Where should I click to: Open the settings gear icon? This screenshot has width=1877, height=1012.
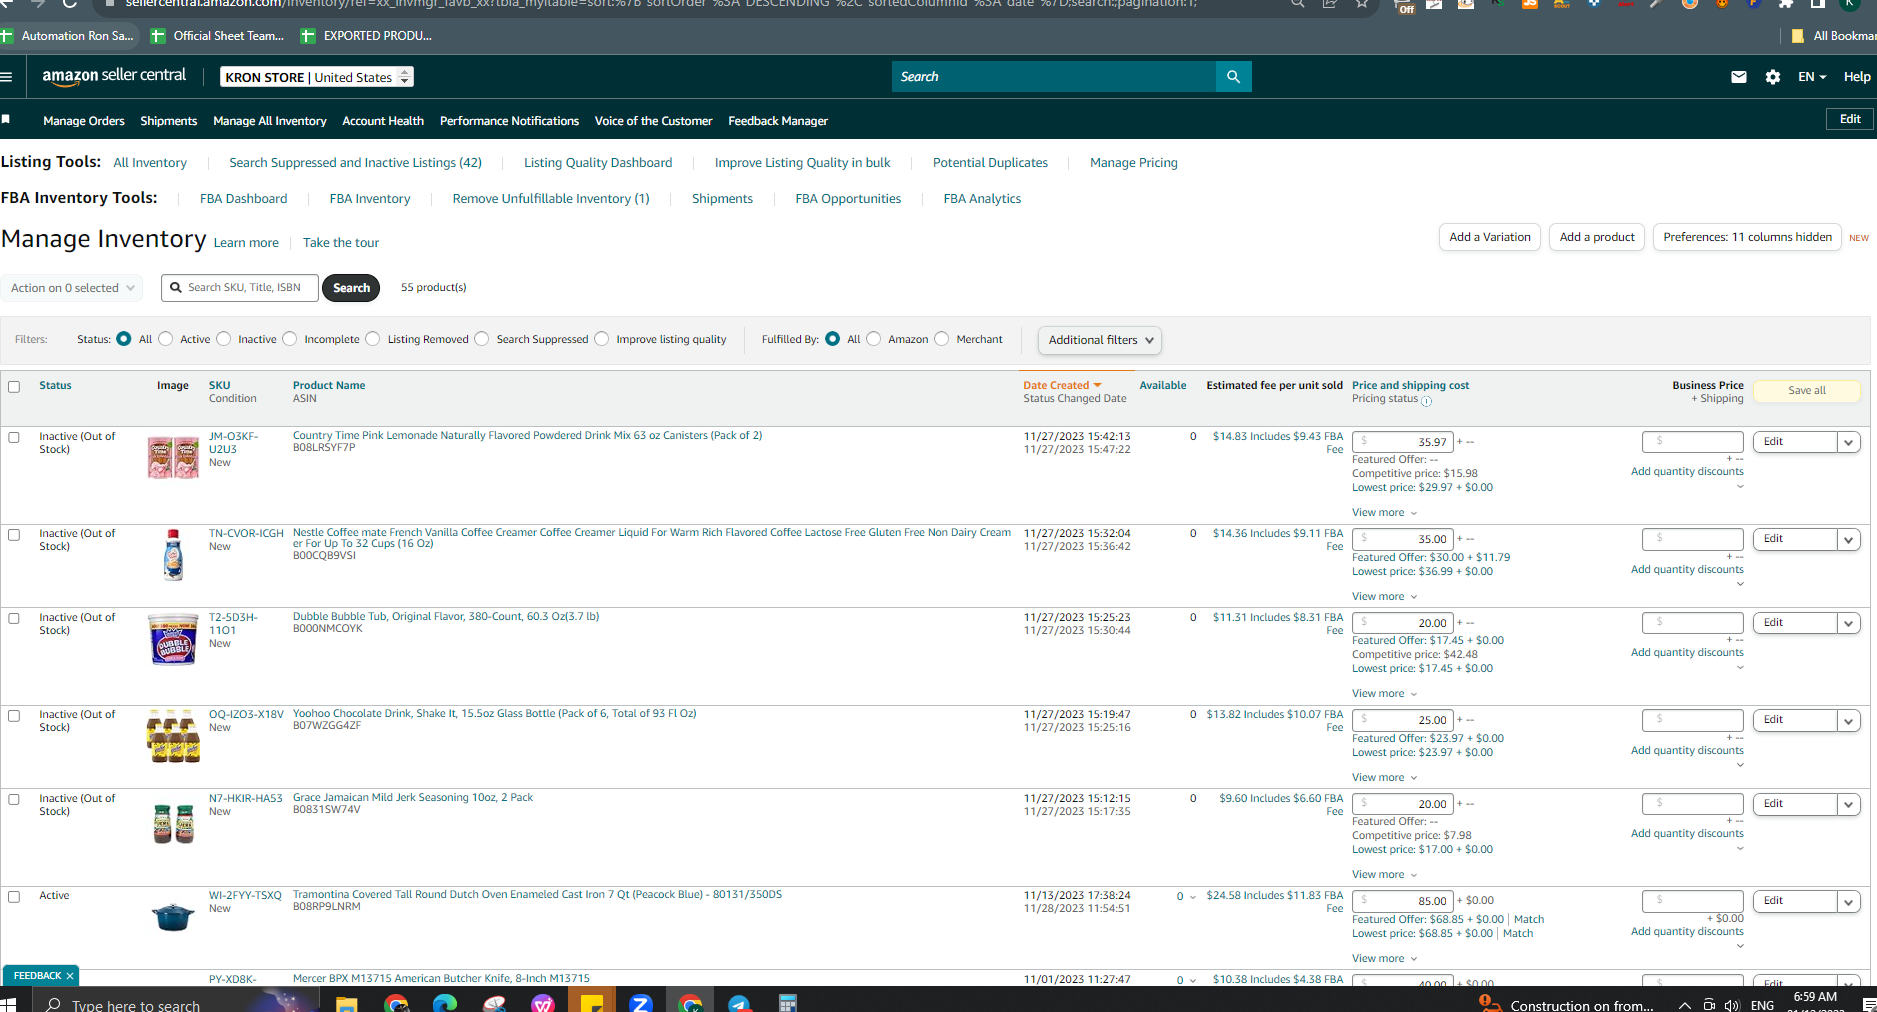pos(1773,77)
